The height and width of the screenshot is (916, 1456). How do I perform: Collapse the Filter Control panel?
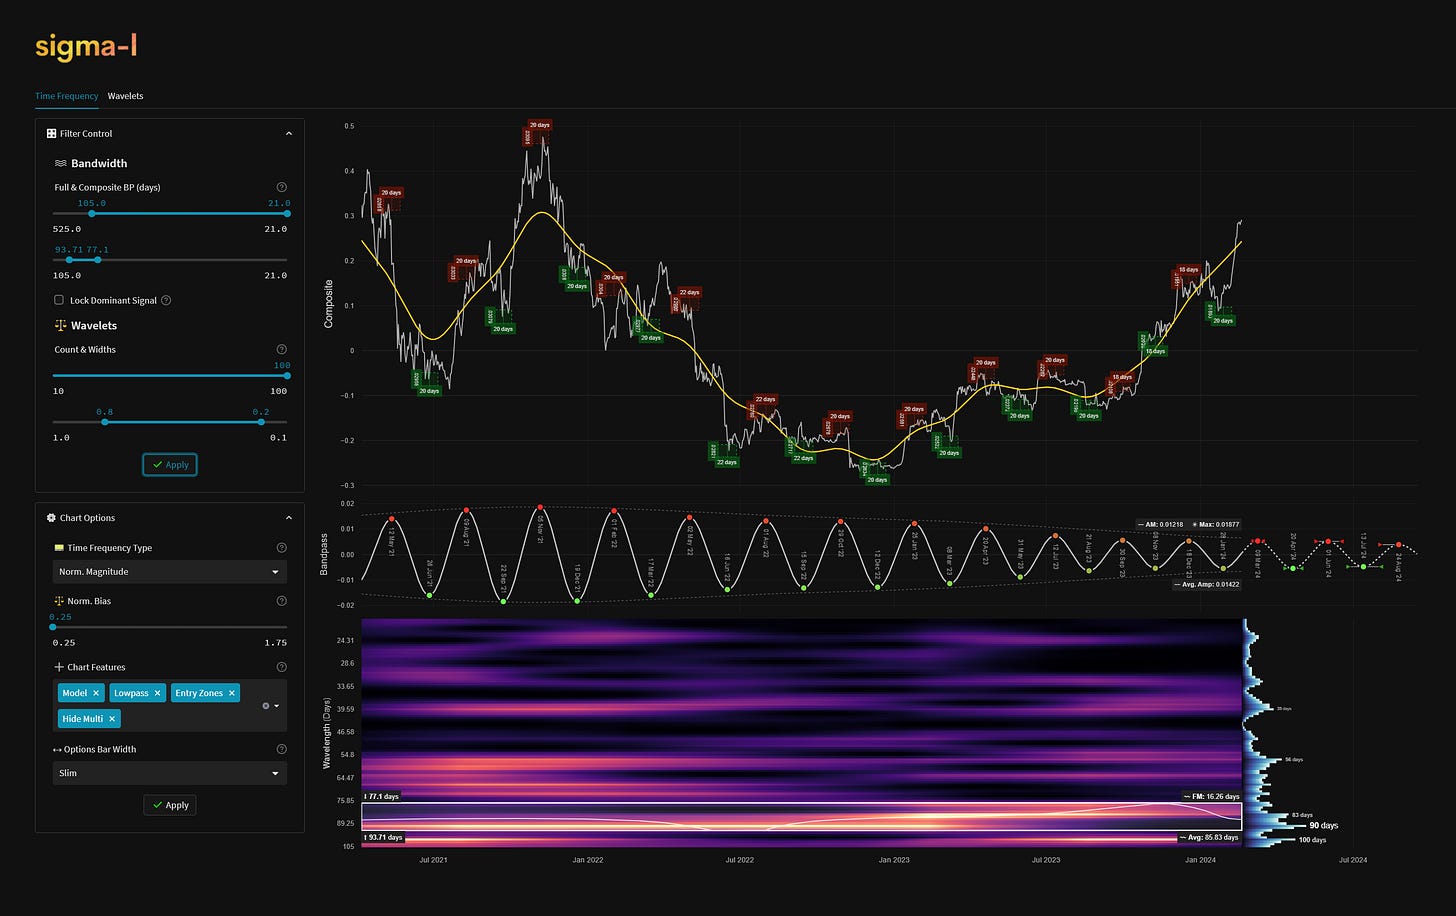point(289,132)
